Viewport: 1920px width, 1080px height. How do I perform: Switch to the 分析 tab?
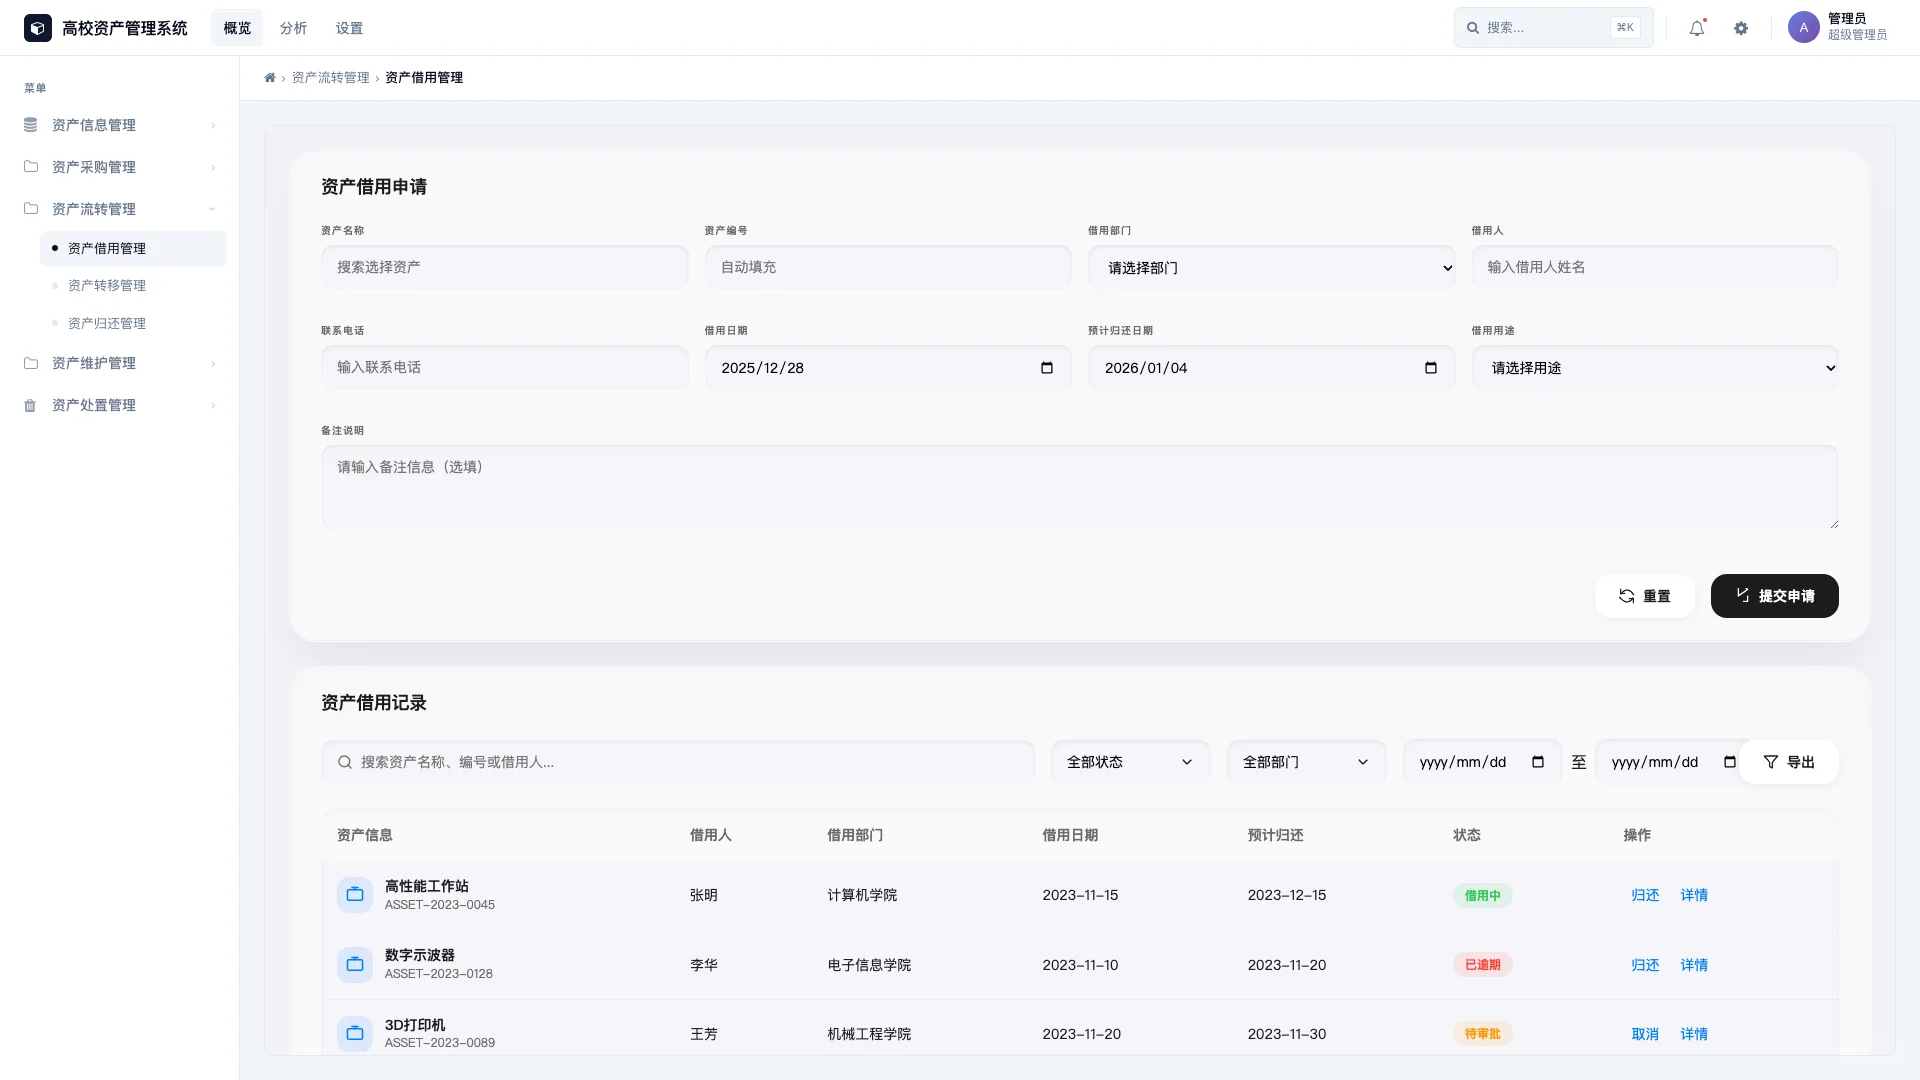click(293, 28)
